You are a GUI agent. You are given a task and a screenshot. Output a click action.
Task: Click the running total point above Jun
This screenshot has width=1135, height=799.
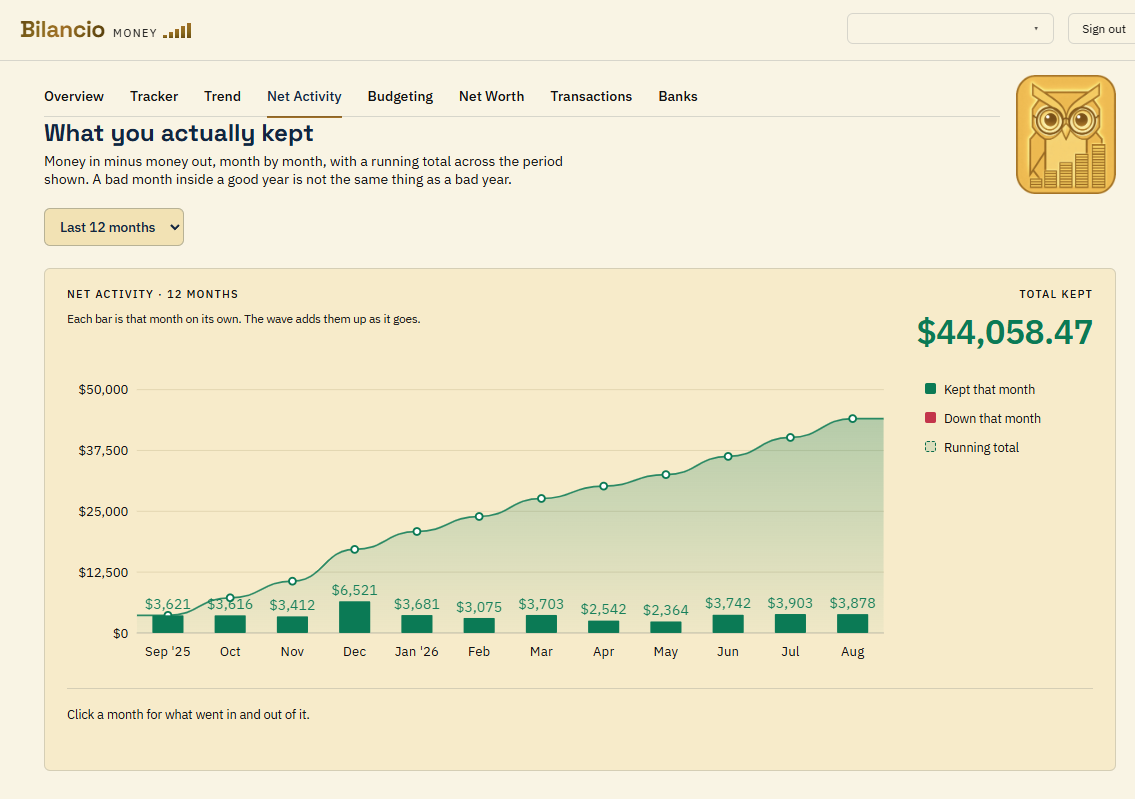click(x=728, y=456)
